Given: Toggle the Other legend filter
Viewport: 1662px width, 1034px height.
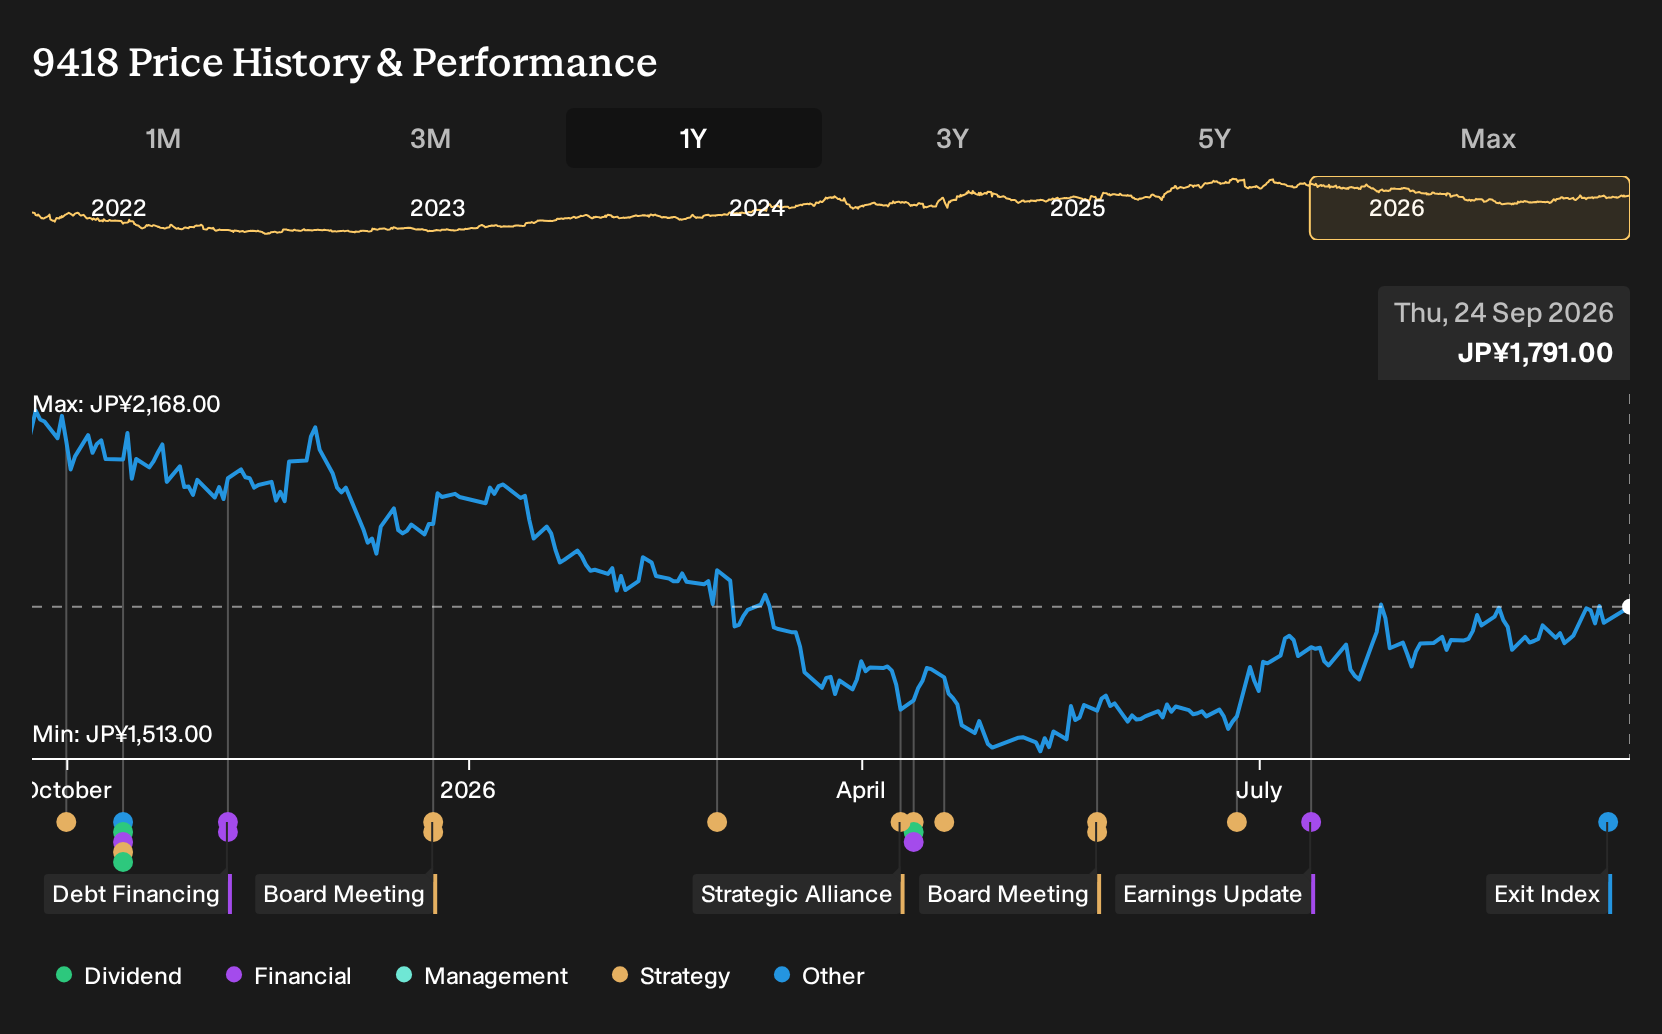Looking at the screenshot, I should pos(819,976).
